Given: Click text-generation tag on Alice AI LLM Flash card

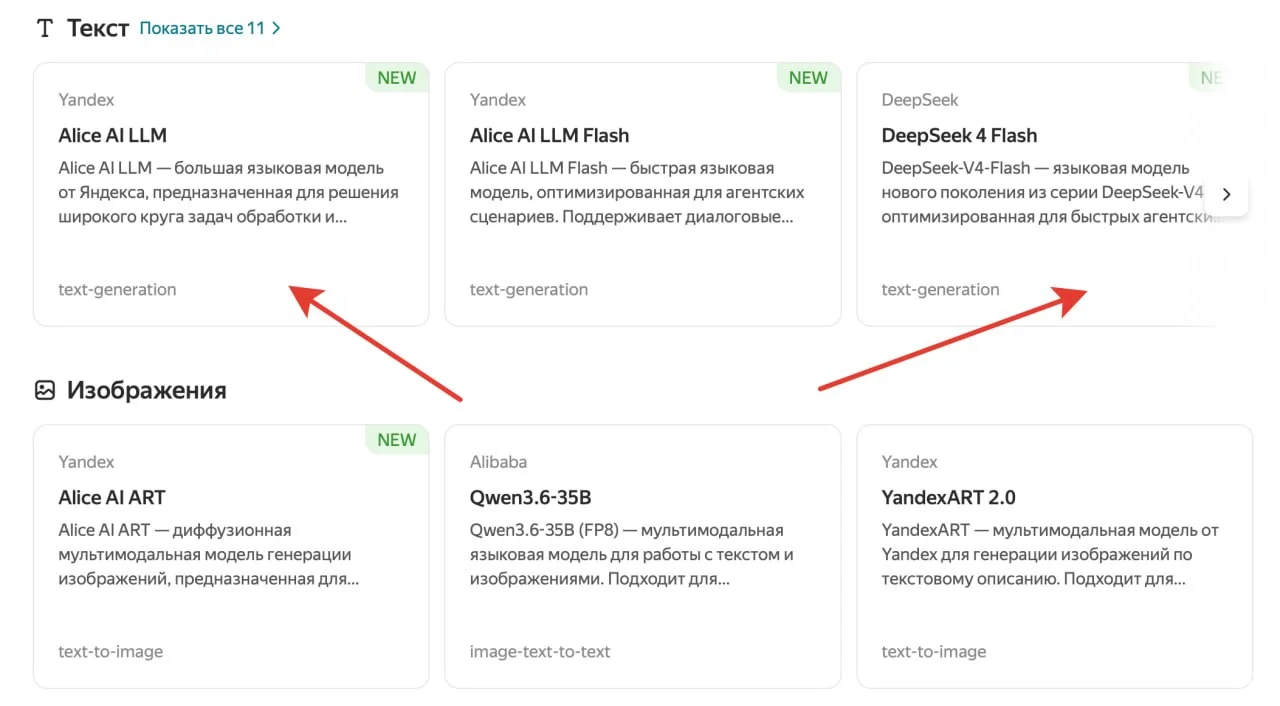Looking at the screenshot, I should 529,290.
